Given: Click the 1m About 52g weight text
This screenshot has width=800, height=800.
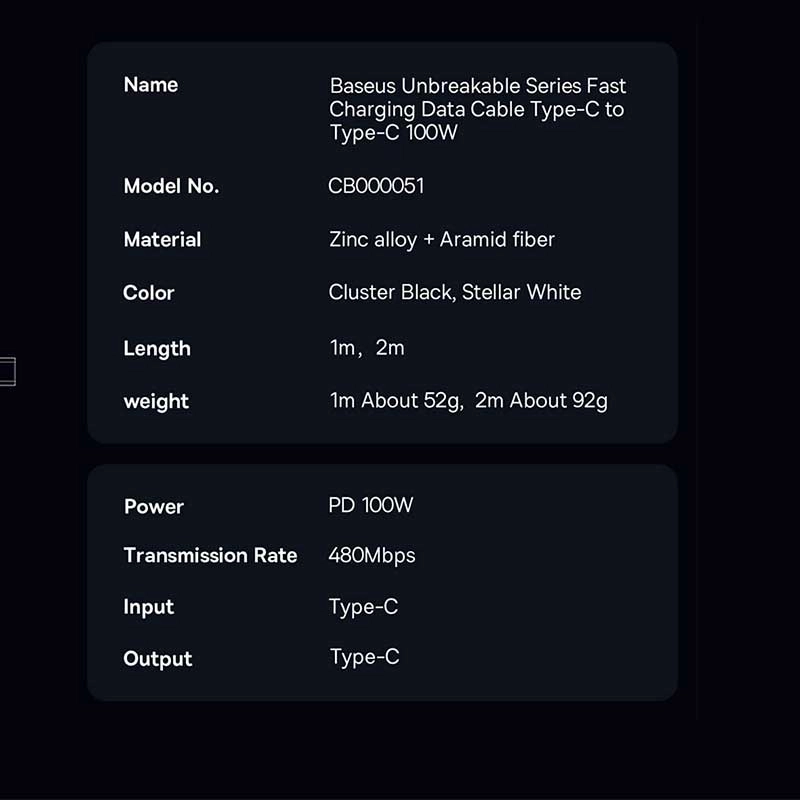Looking at the screenshot, I should point(396,402).
